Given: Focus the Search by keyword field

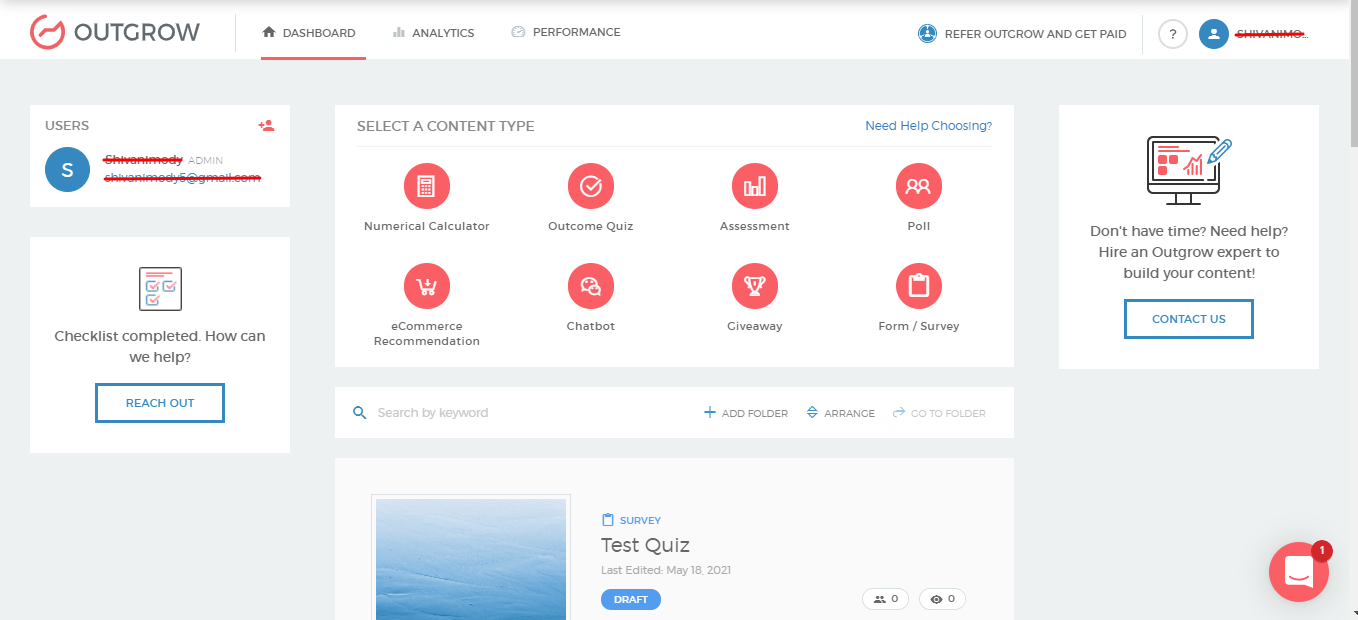Looking at the screenshot, I should click(525, 413).
